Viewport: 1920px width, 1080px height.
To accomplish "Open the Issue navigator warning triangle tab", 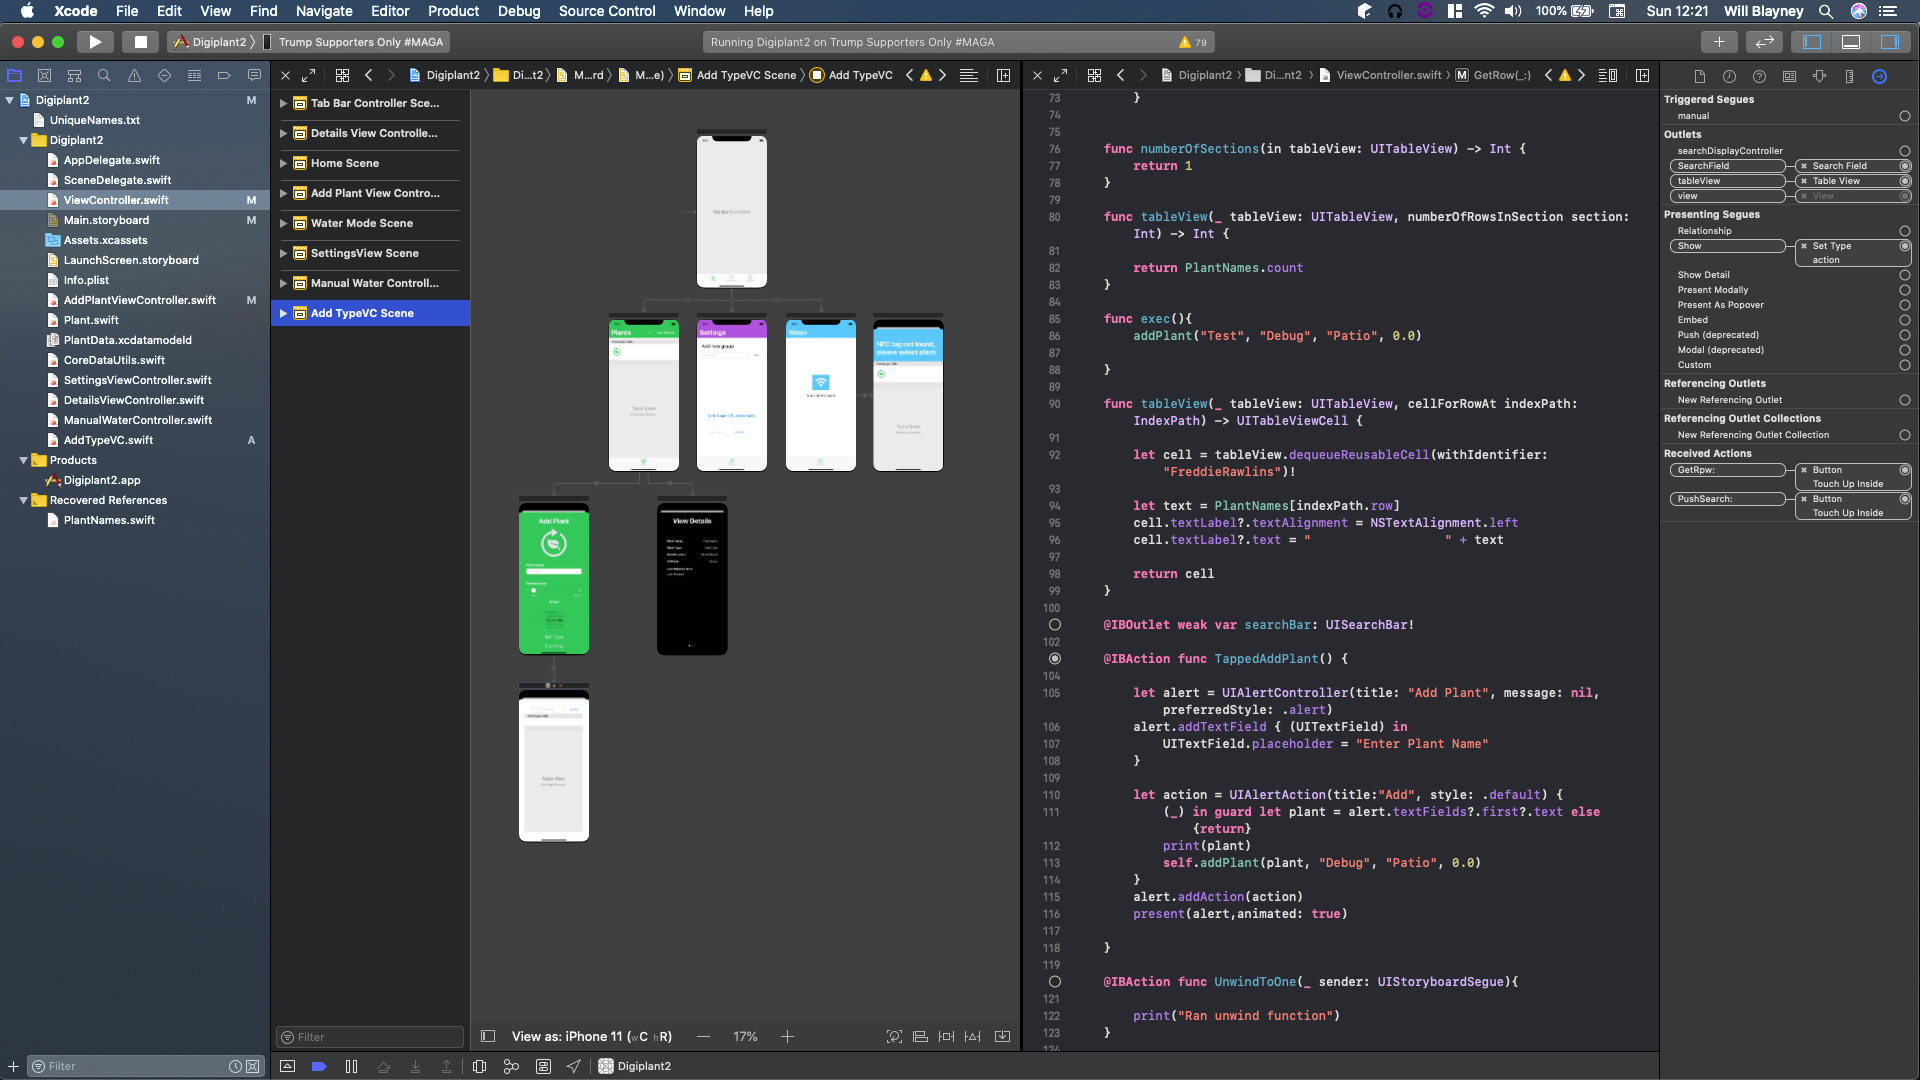I will 134,76.
